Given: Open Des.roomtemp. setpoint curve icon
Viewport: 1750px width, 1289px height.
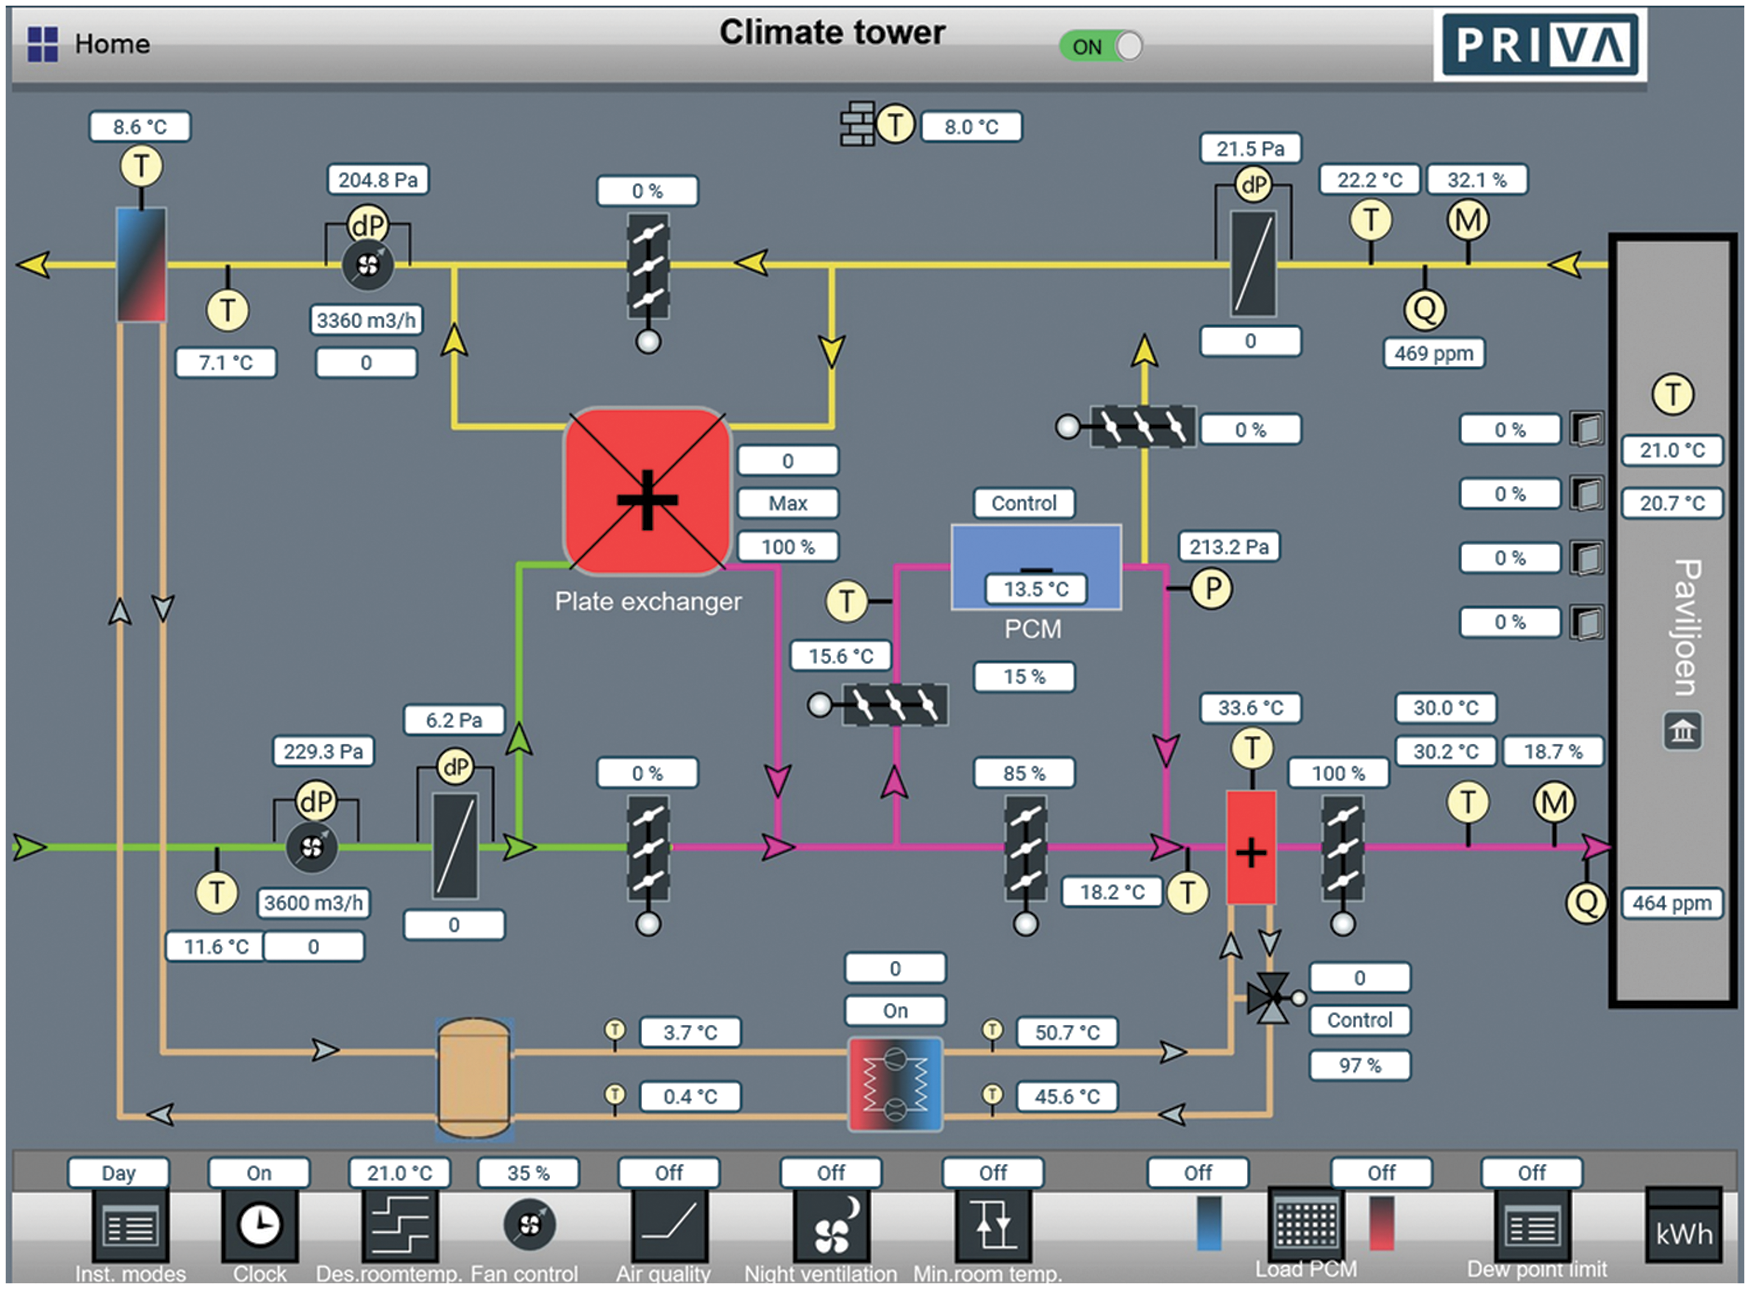Looking at the screenshot, I should pos(399,1226).
